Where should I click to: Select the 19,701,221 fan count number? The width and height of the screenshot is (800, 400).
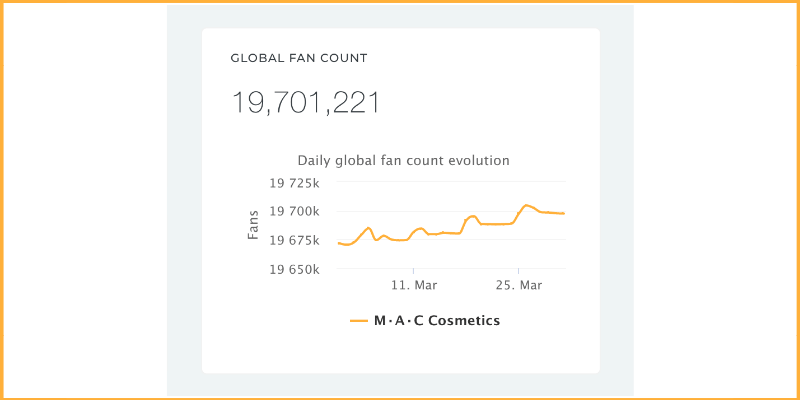tap(306, 102)
